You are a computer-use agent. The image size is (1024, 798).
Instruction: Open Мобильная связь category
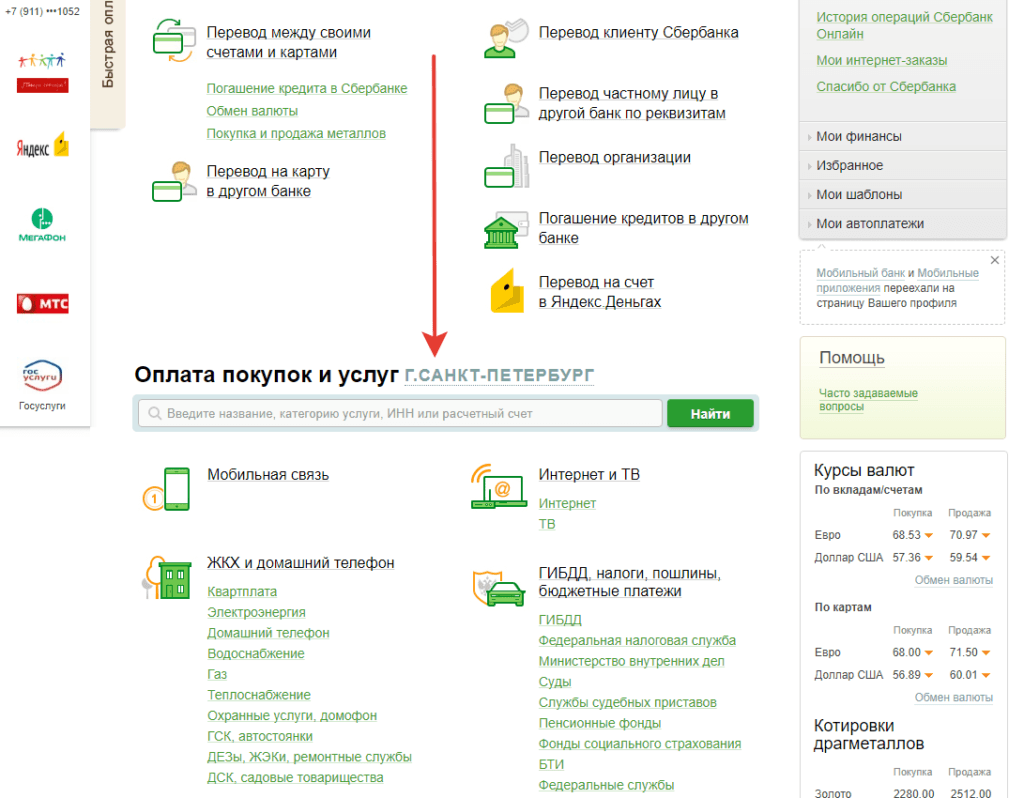[x=268, y=475]
